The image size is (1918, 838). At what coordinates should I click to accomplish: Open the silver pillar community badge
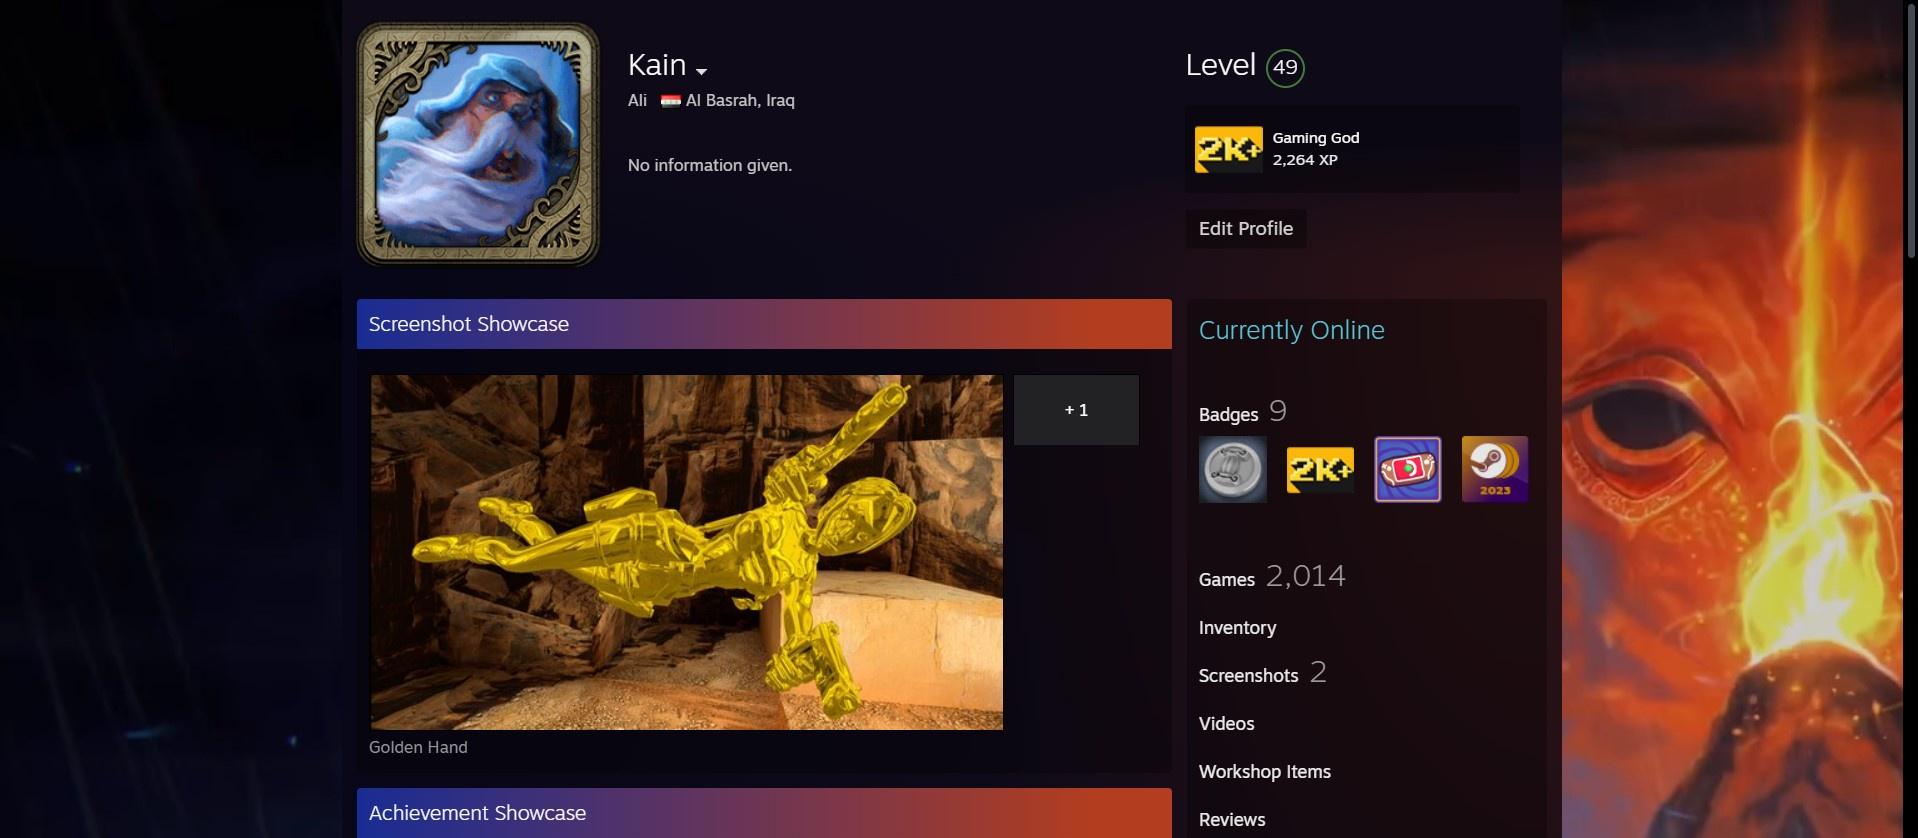(1233, 469)
